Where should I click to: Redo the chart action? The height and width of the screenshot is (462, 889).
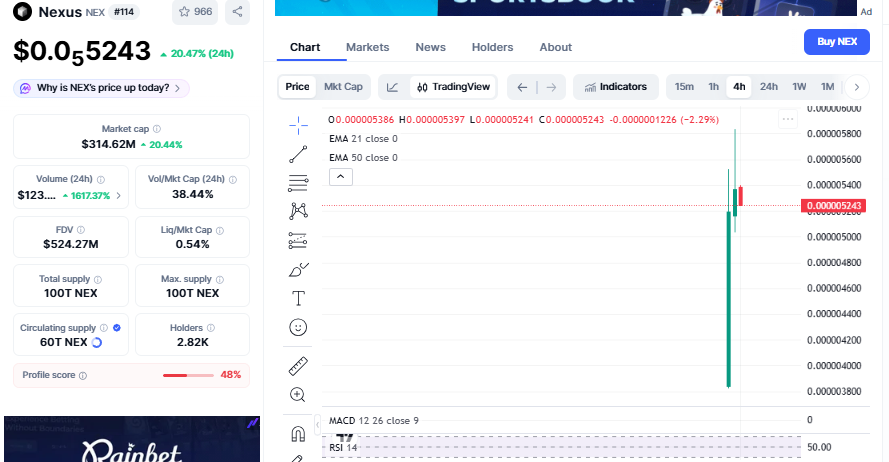coord(551,87)
